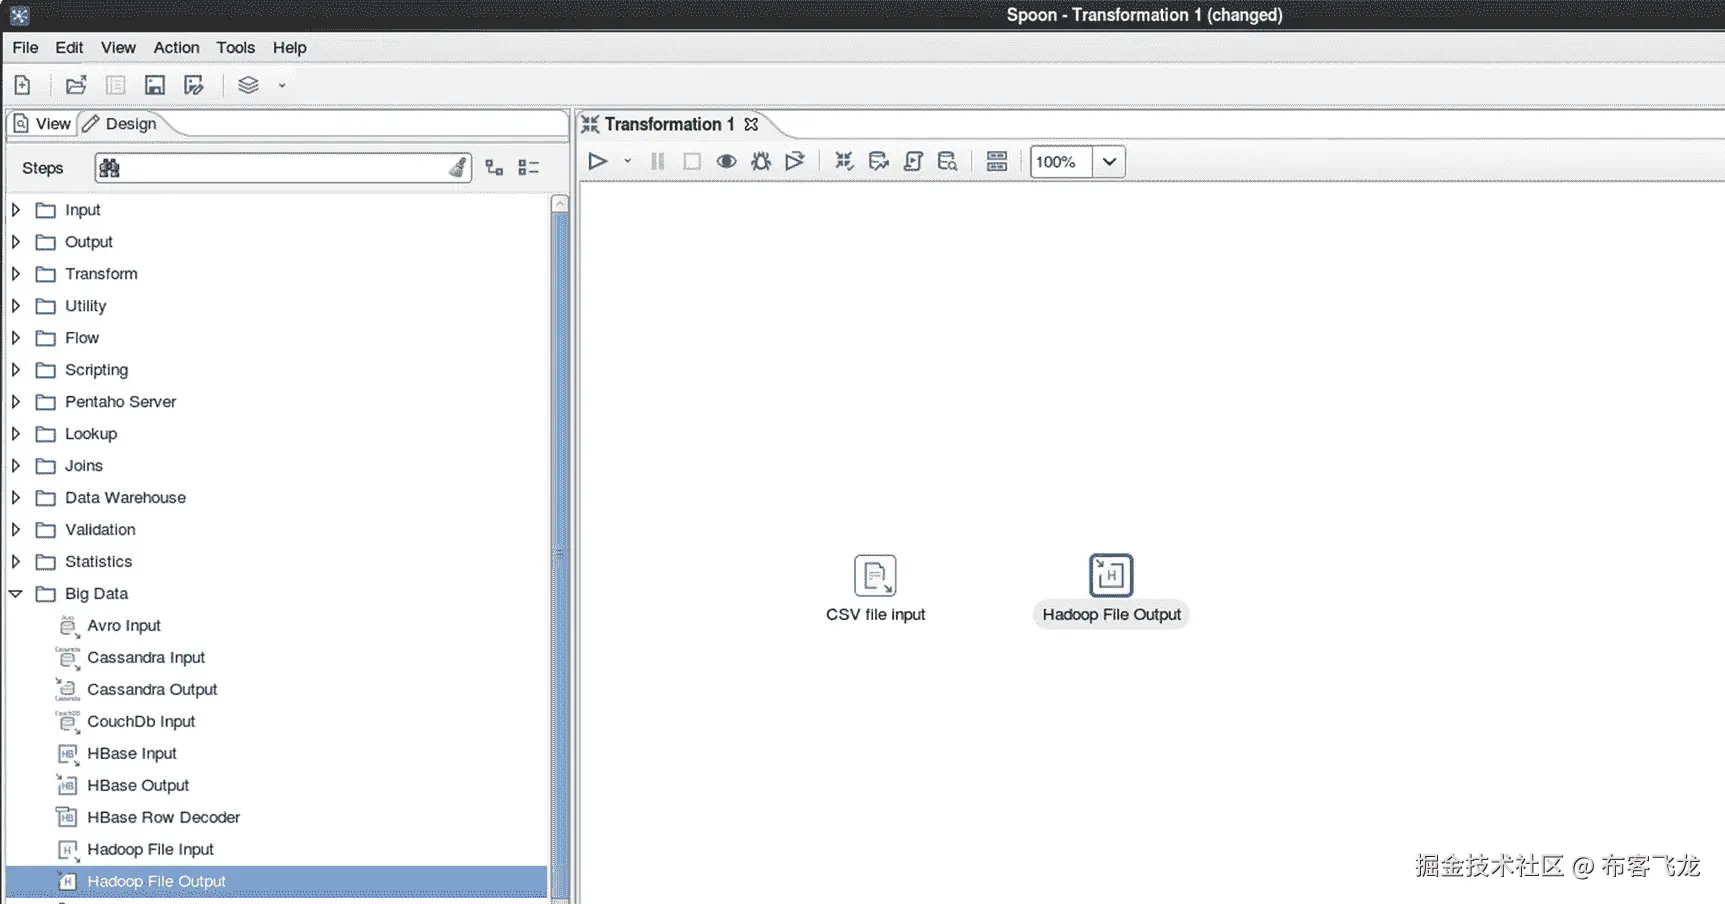Click the 100% zoom value field
This screenshot has height=904, width=1725.
[1062, 162]
